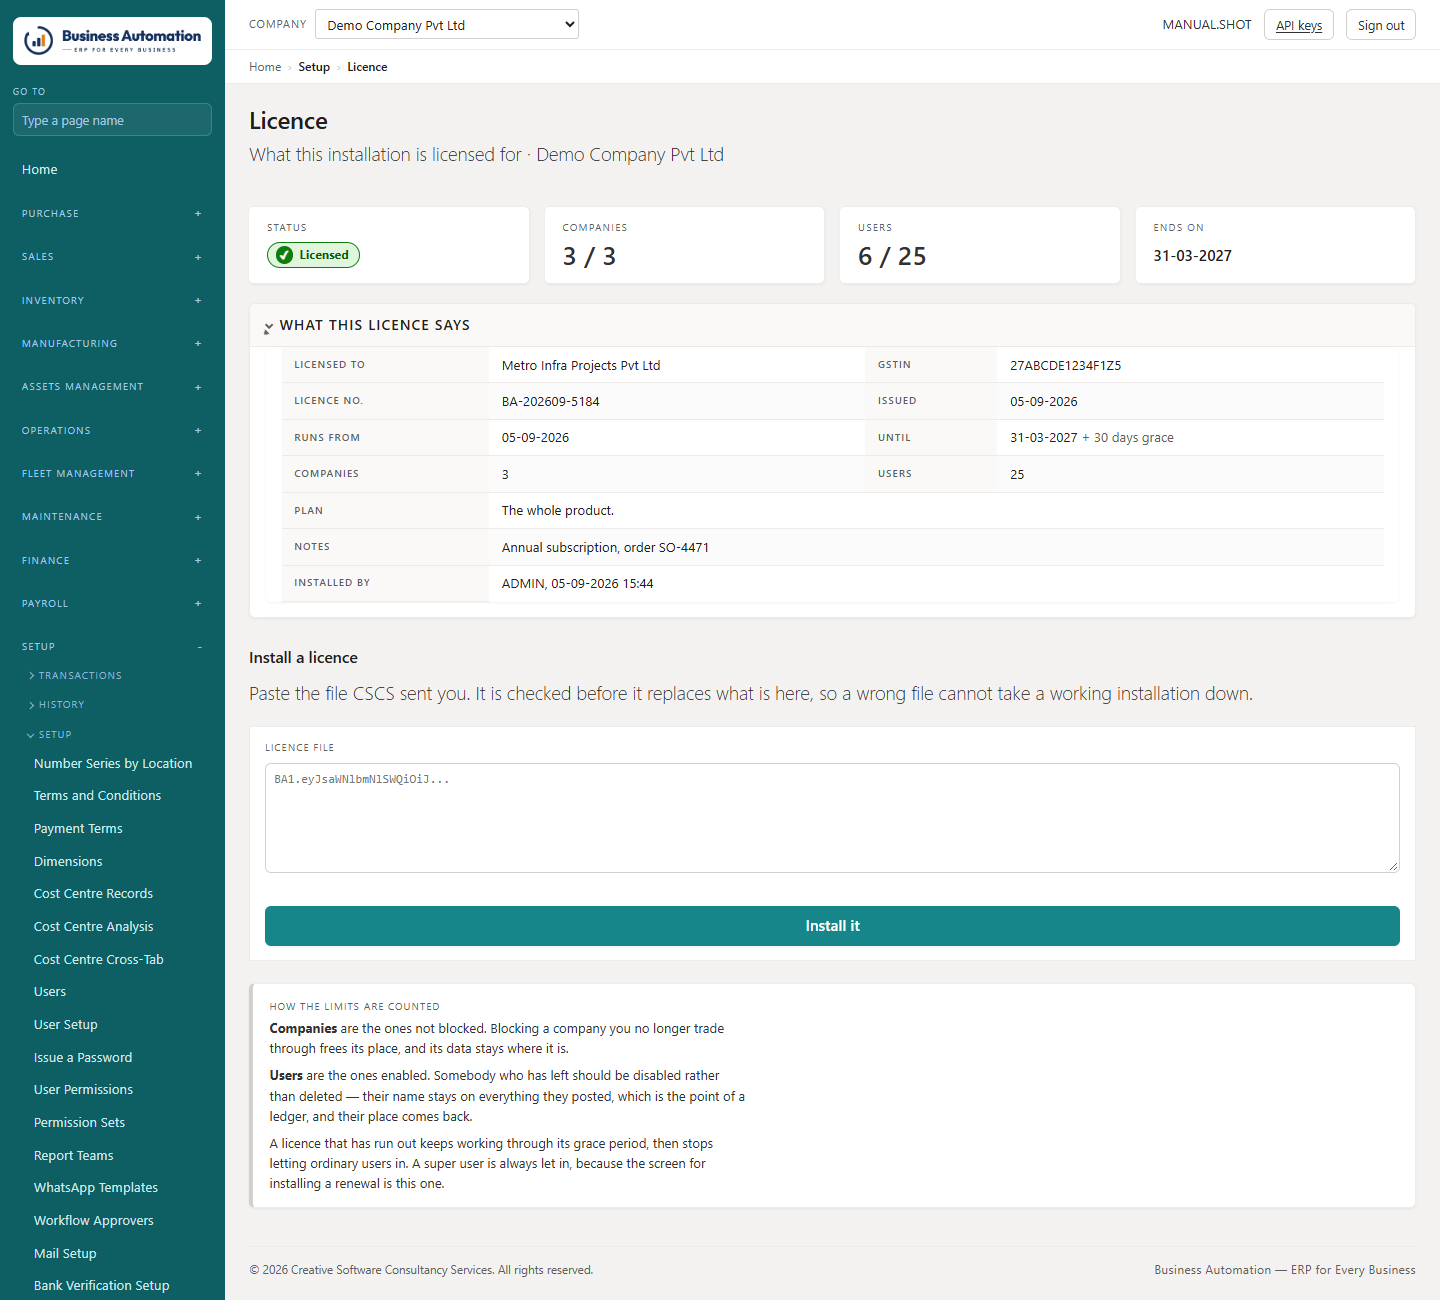This screenshot has height=1300, width=1440.
Task: Open WhatsApp Templates page
Action: point(96,1188)
